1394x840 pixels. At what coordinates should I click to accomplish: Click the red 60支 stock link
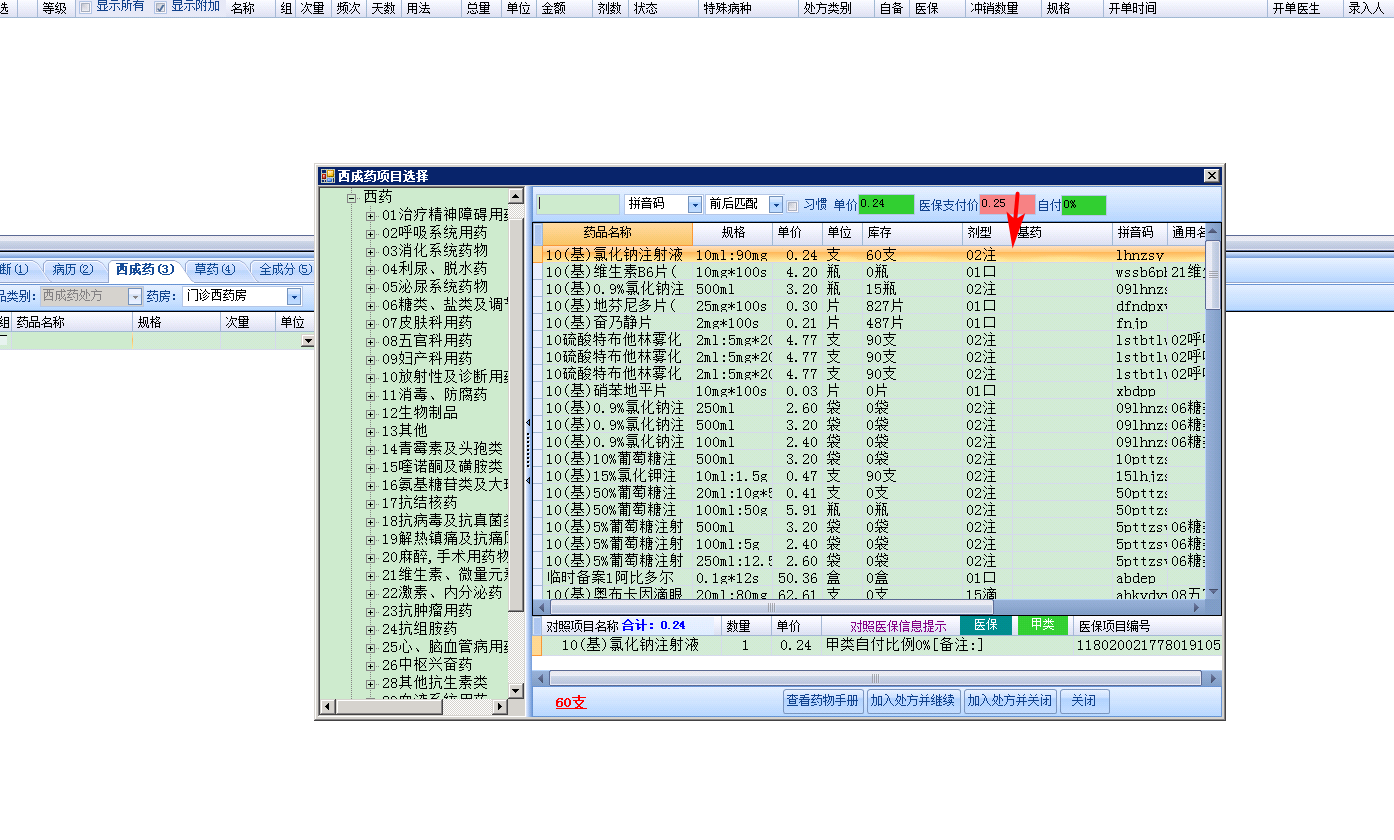point(571,703)
